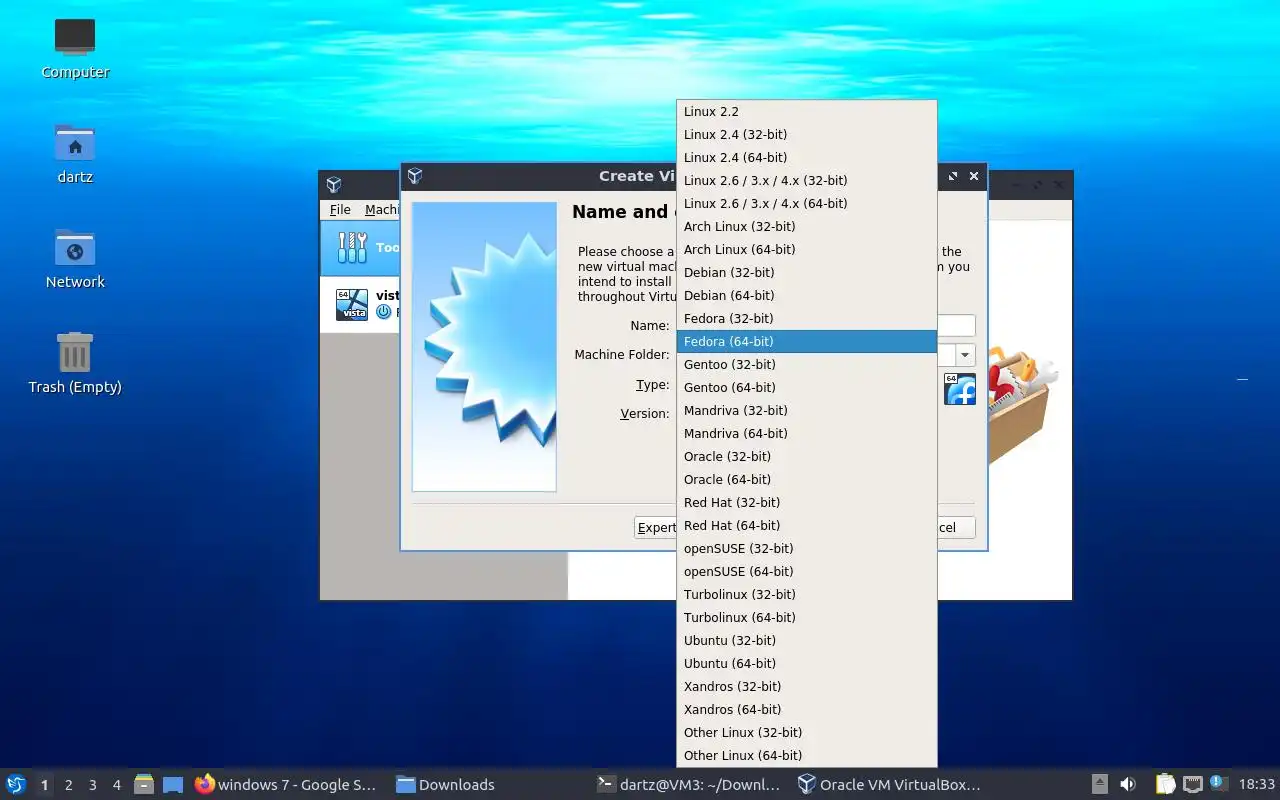Open Firefox windows 7 Google taskbar item
The image size is (1280, 800).
[x=287, y=785]
